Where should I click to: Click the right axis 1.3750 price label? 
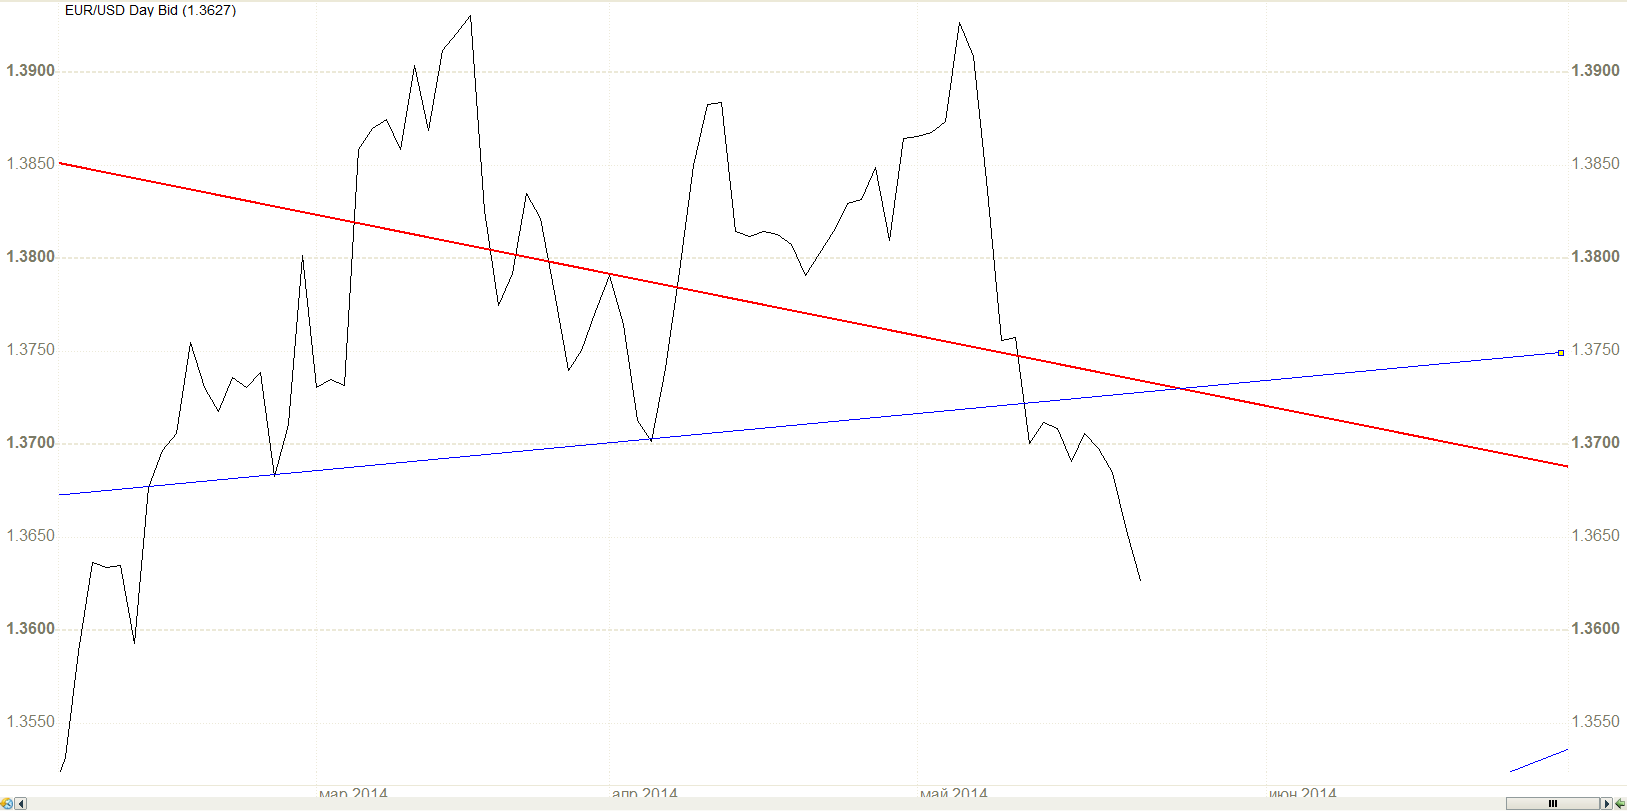[x=1596, y=350]
